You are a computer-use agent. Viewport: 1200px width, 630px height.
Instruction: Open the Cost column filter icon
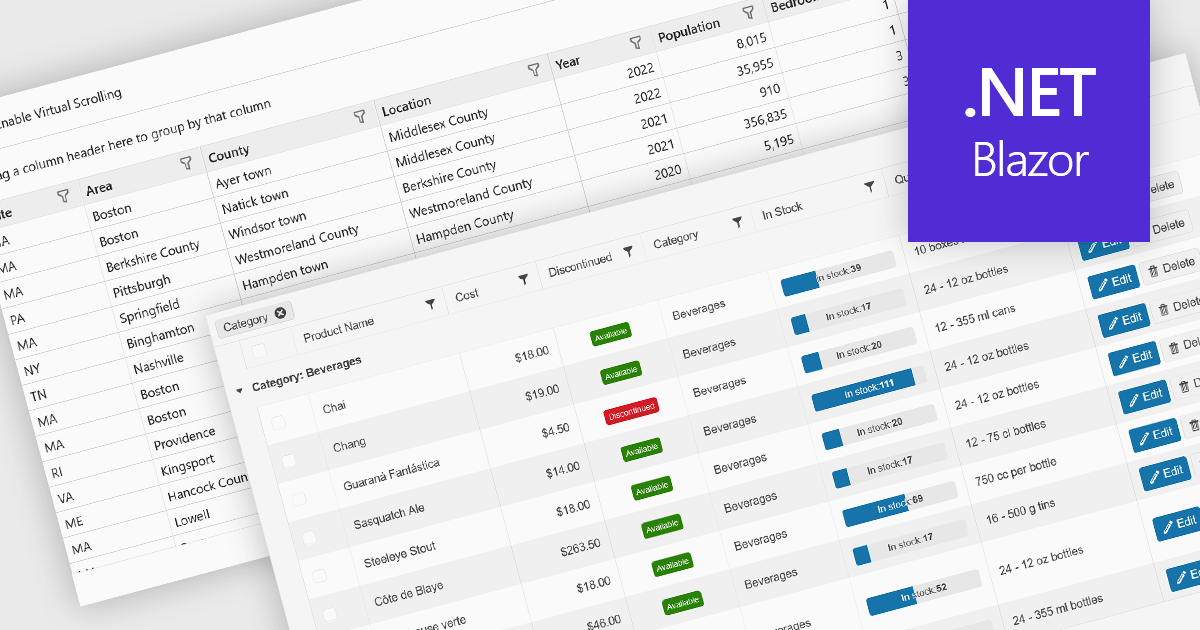(x=523, y=280)
